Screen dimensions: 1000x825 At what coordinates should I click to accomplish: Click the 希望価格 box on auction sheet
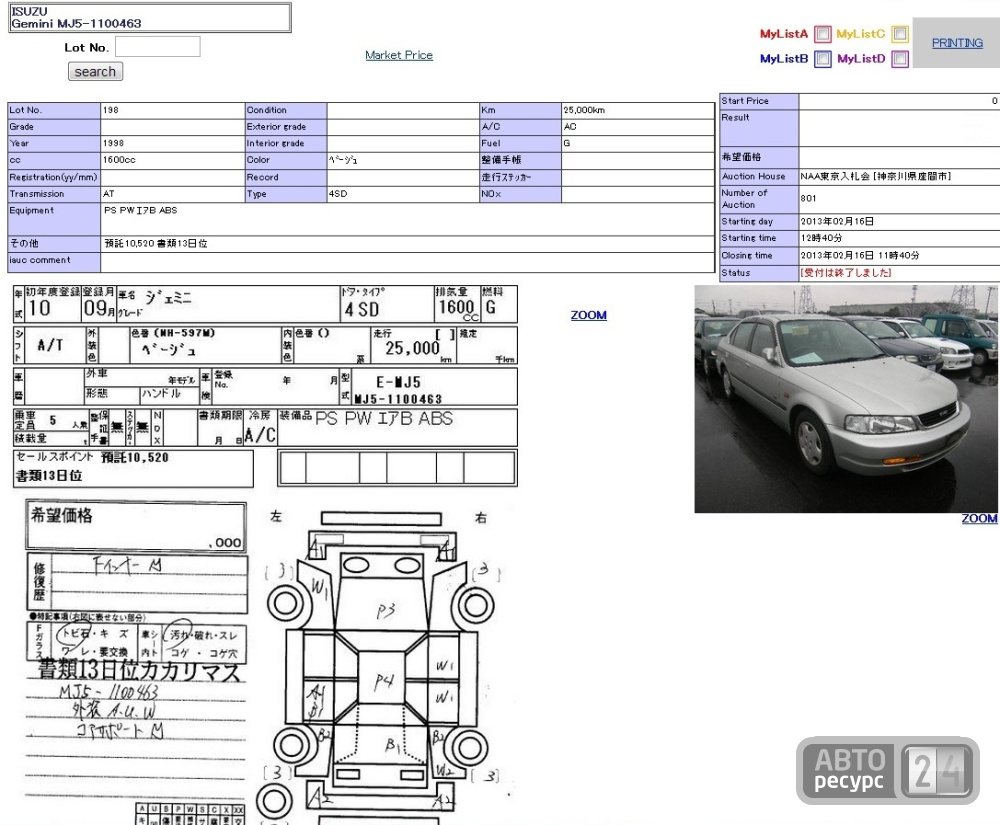(x=136, y=527)
